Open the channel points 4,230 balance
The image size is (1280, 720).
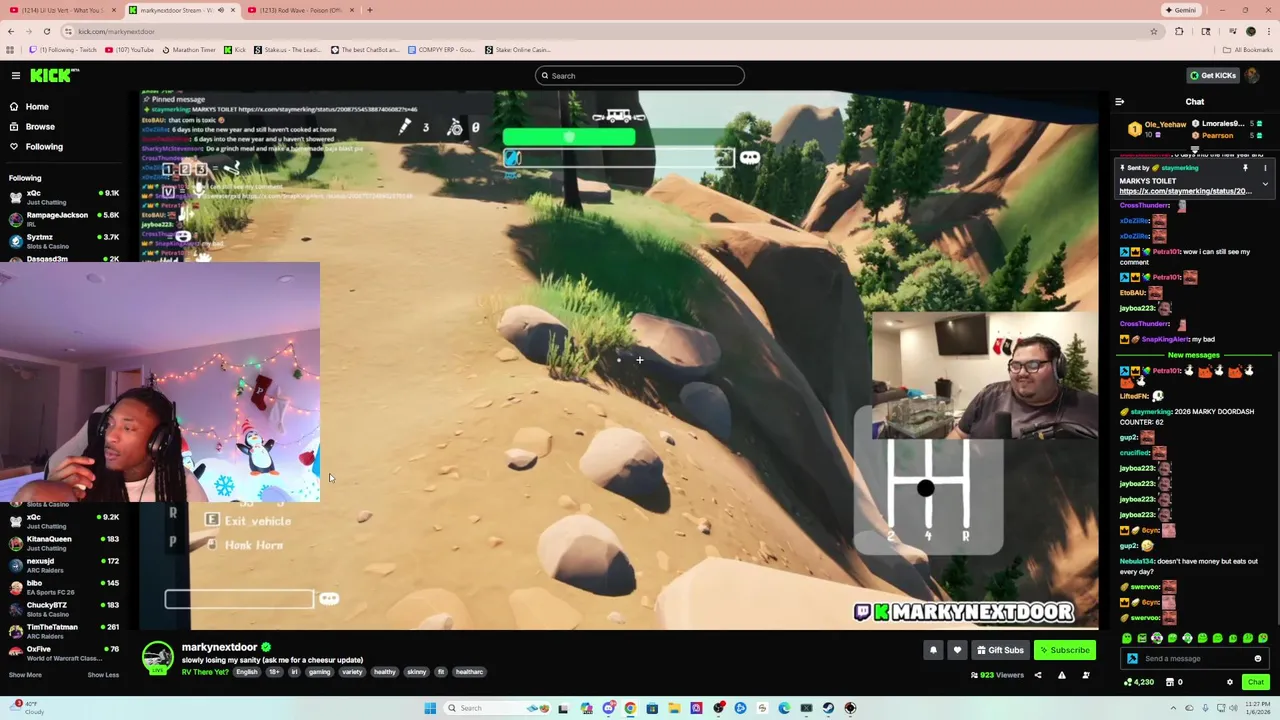click(1139, 682)
